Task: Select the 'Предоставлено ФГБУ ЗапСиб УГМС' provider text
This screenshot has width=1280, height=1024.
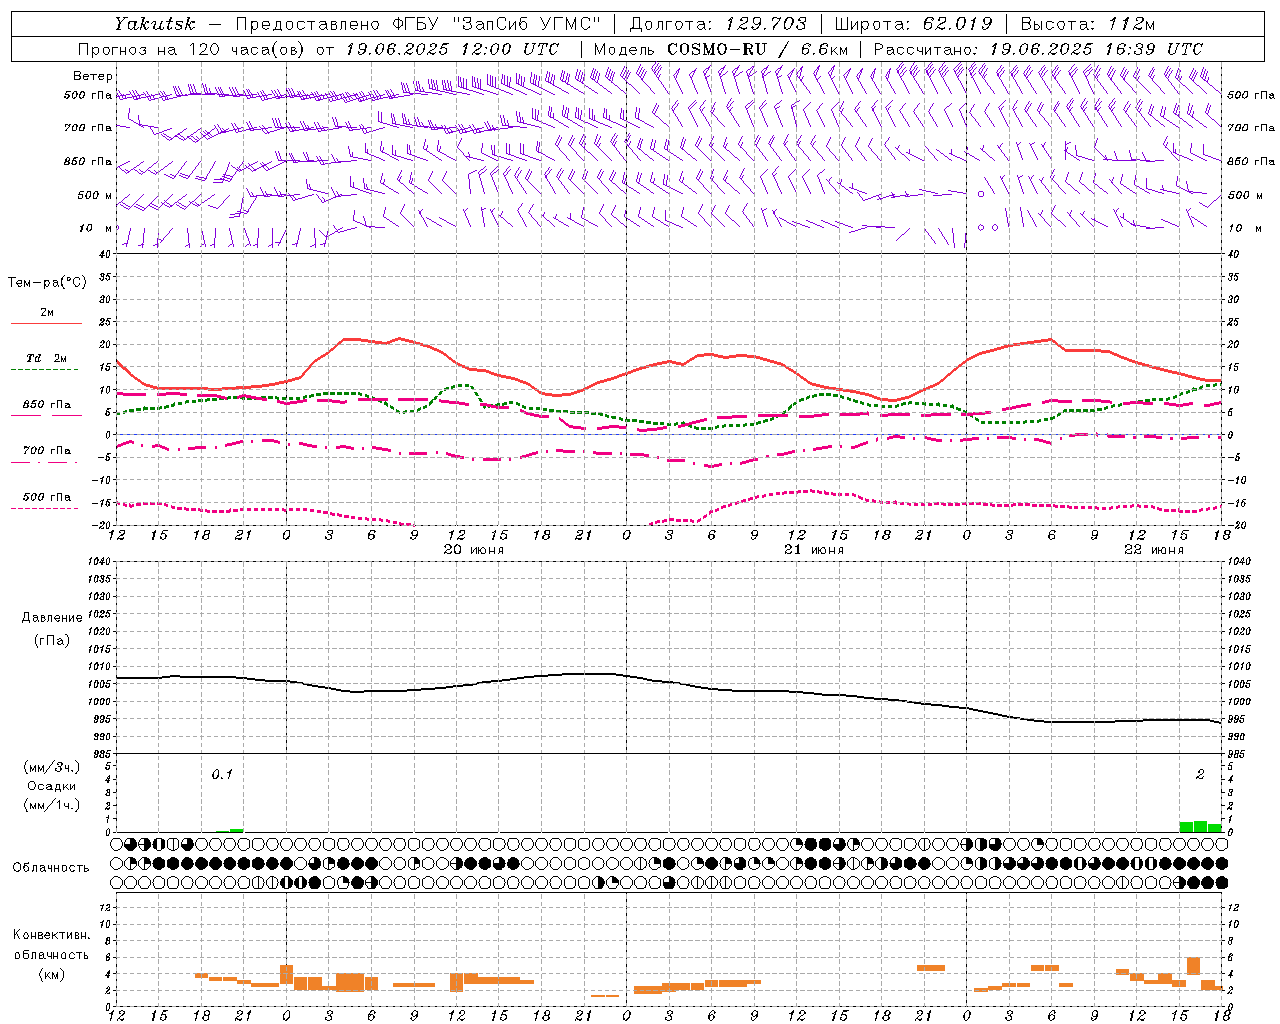Action: (419, 23)
